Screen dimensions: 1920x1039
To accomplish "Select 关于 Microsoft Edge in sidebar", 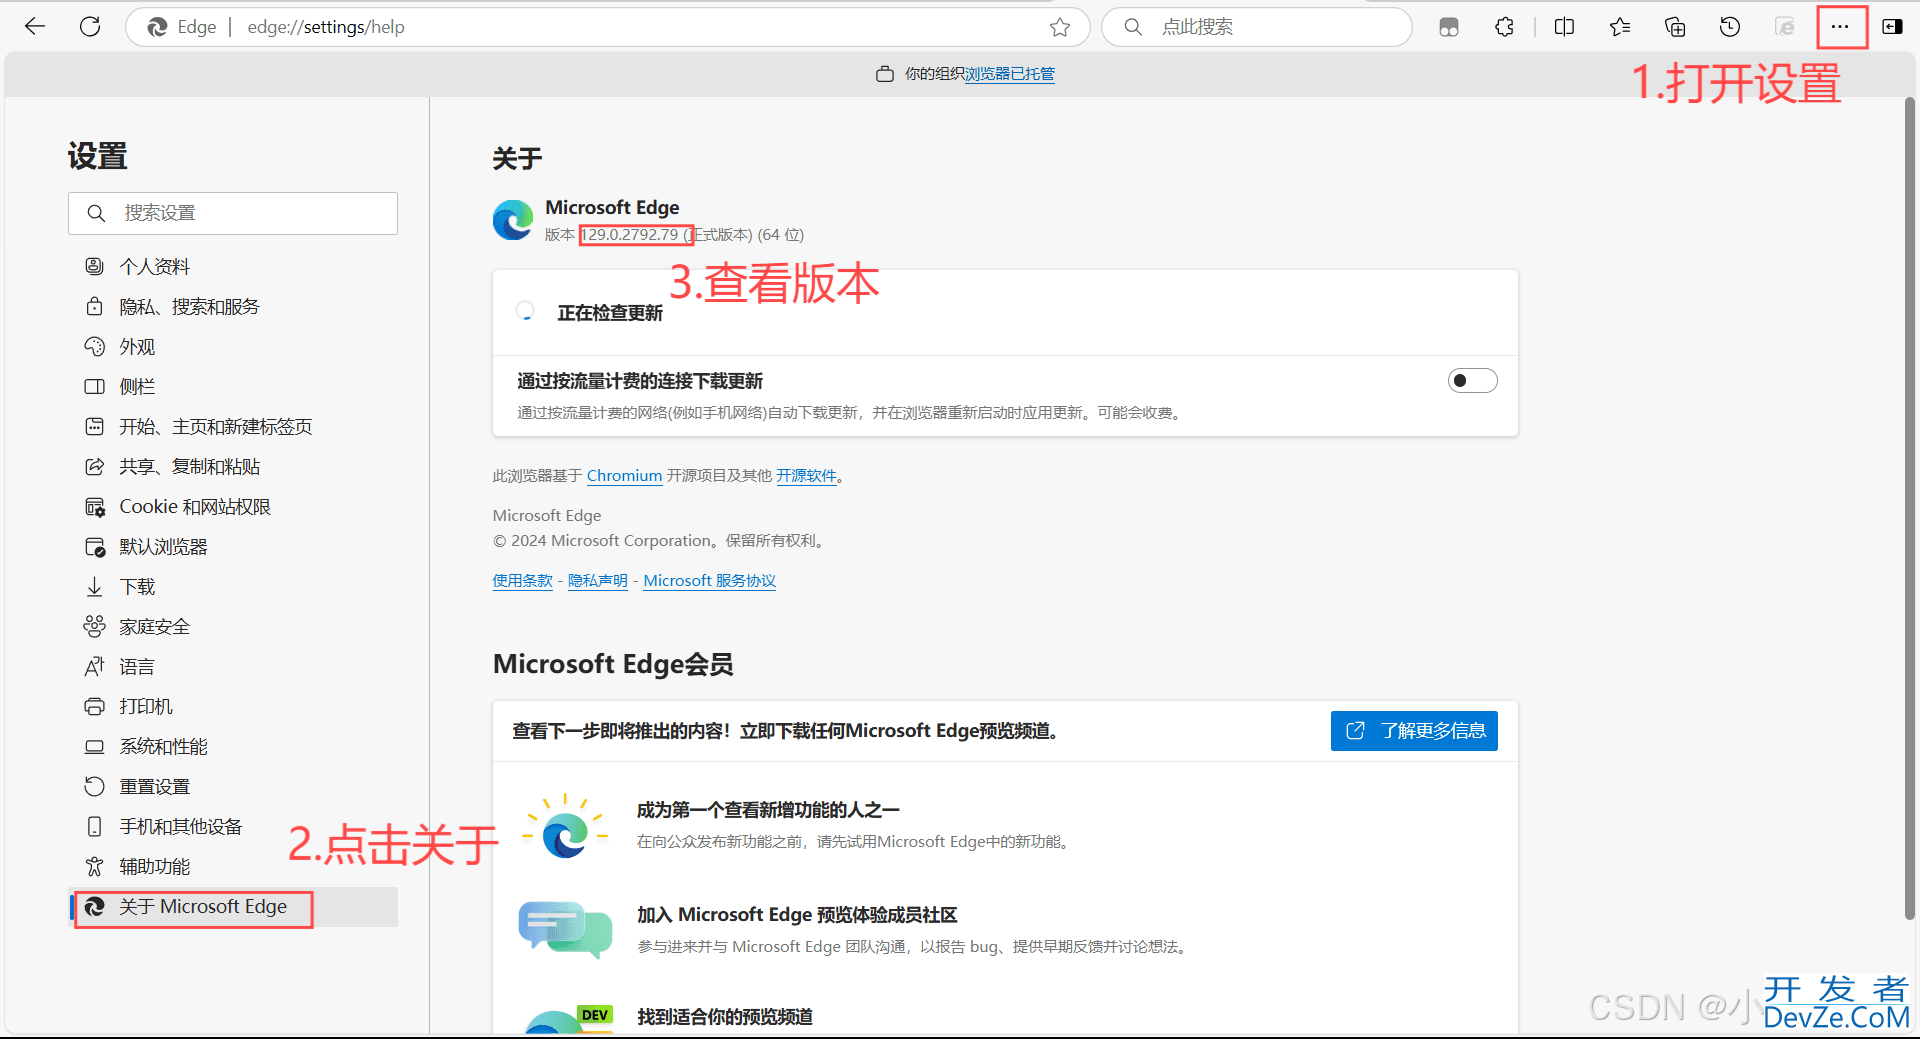I will [x=233, y=907].
